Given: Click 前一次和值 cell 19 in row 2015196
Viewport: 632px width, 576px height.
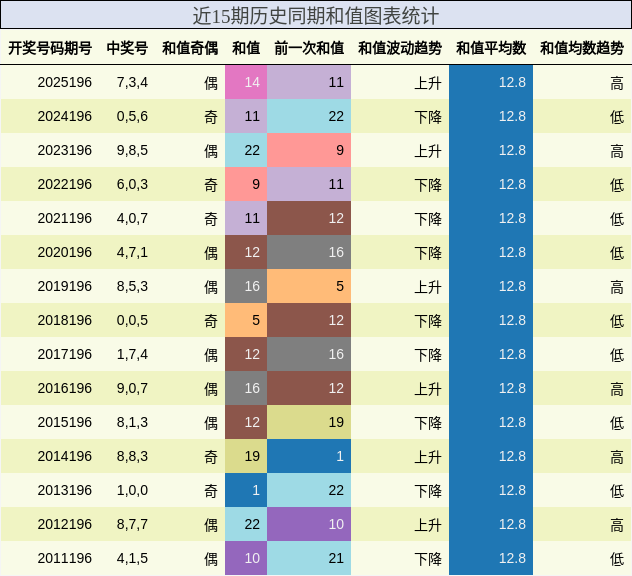Looking at the screenshot, I should [x=309, y=422].
